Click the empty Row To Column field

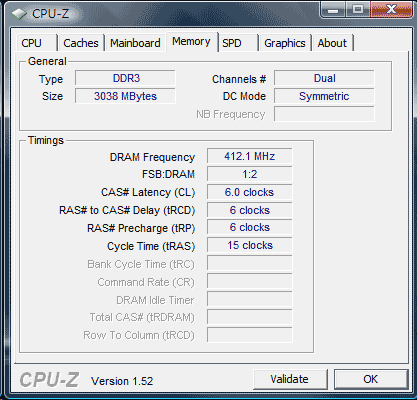(250, 335)
